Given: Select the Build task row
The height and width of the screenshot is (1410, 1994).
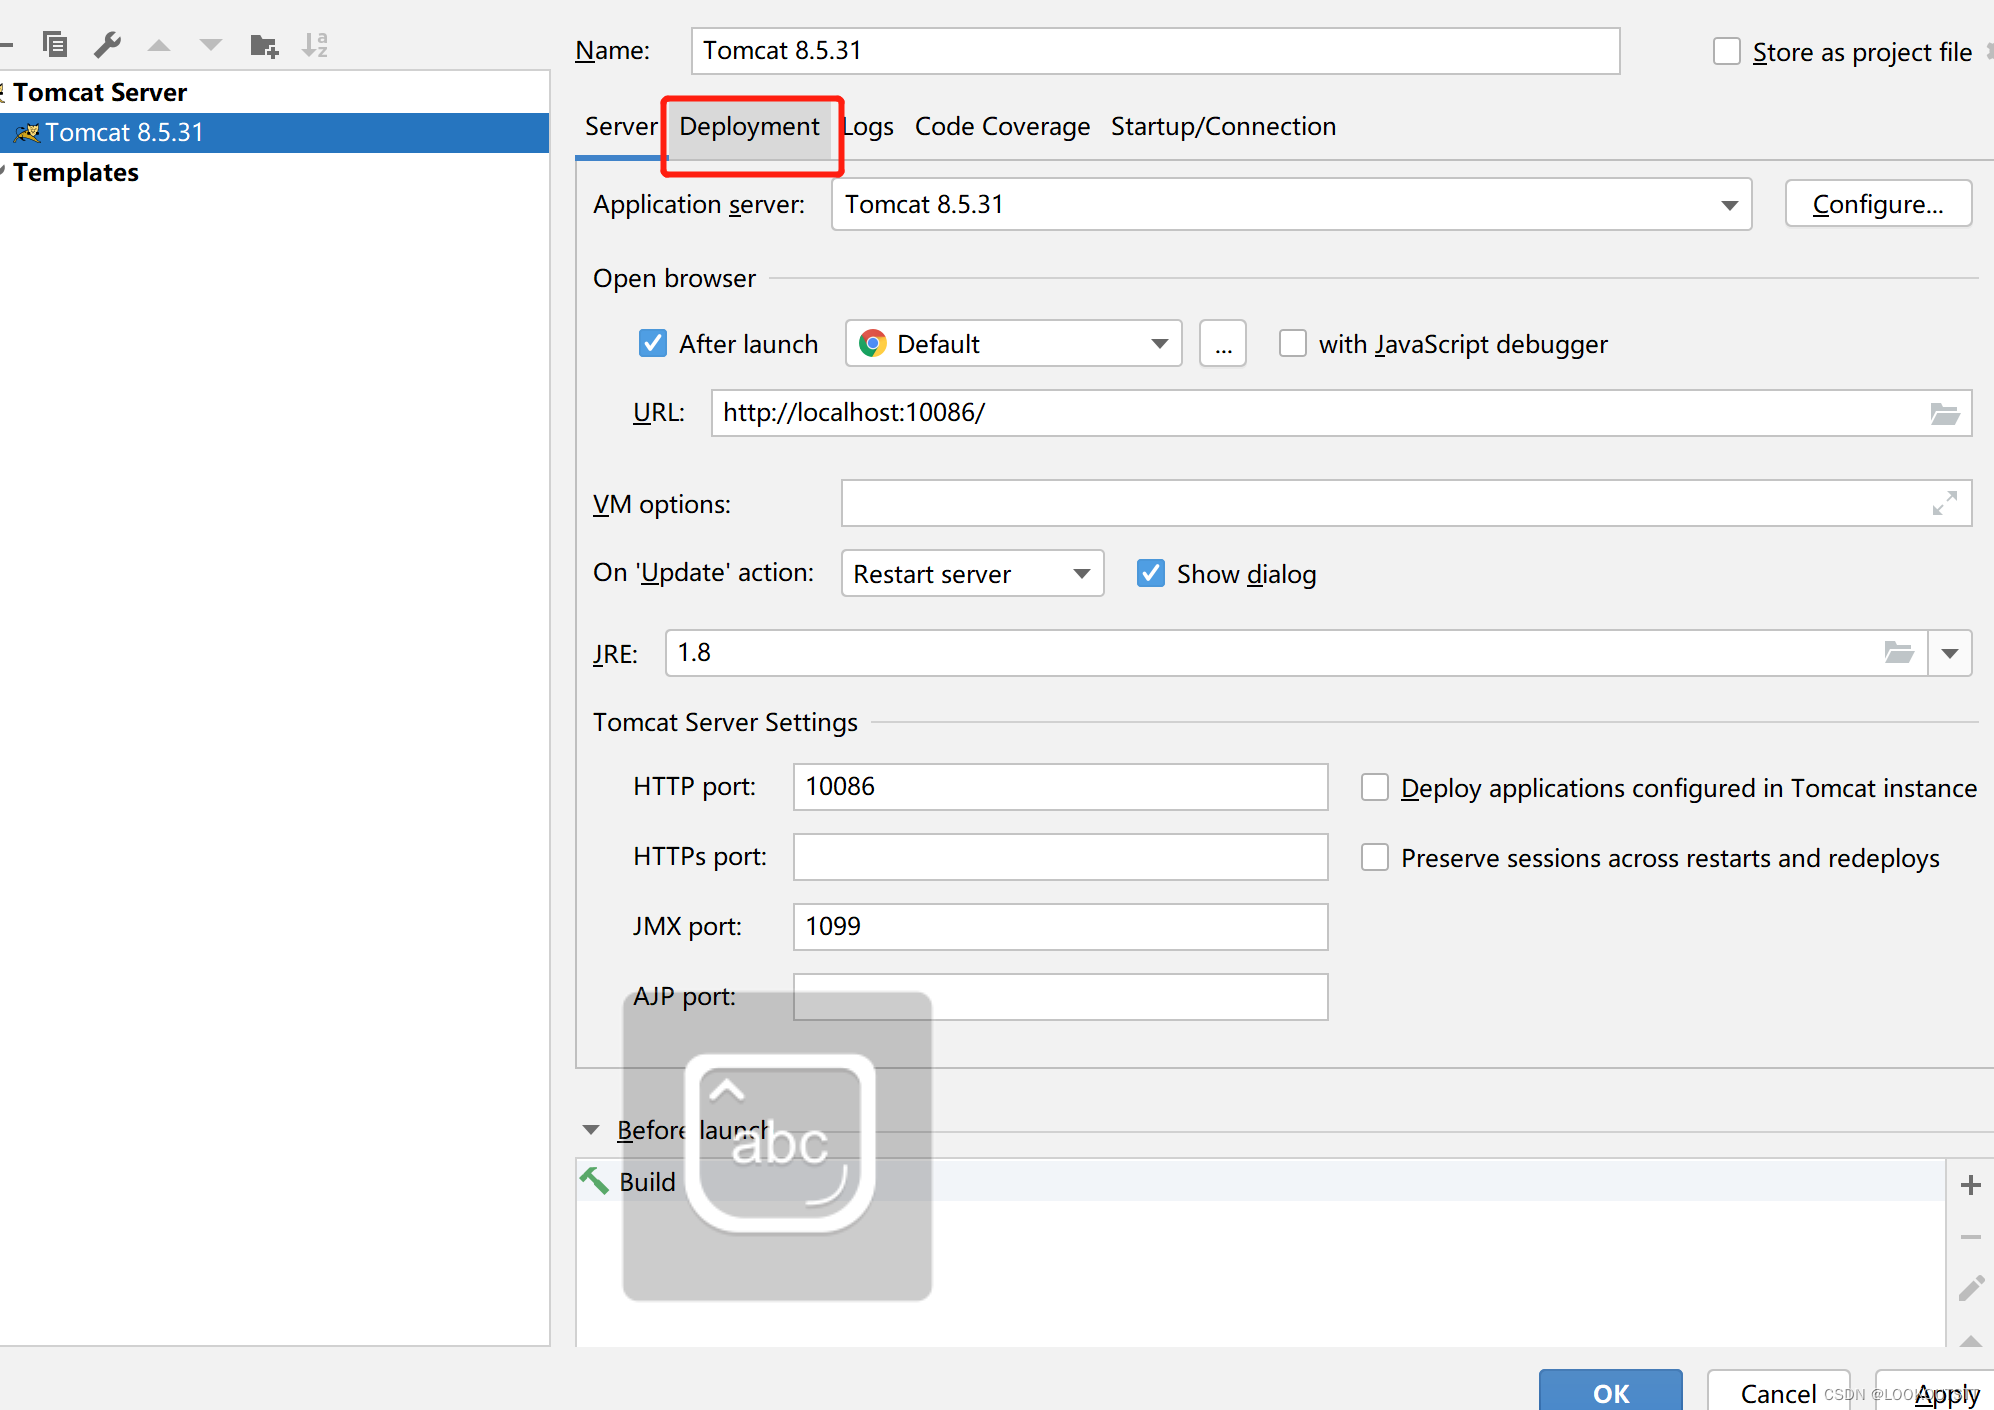Looking at the screenshot, I should [x=1260, y=1181].
